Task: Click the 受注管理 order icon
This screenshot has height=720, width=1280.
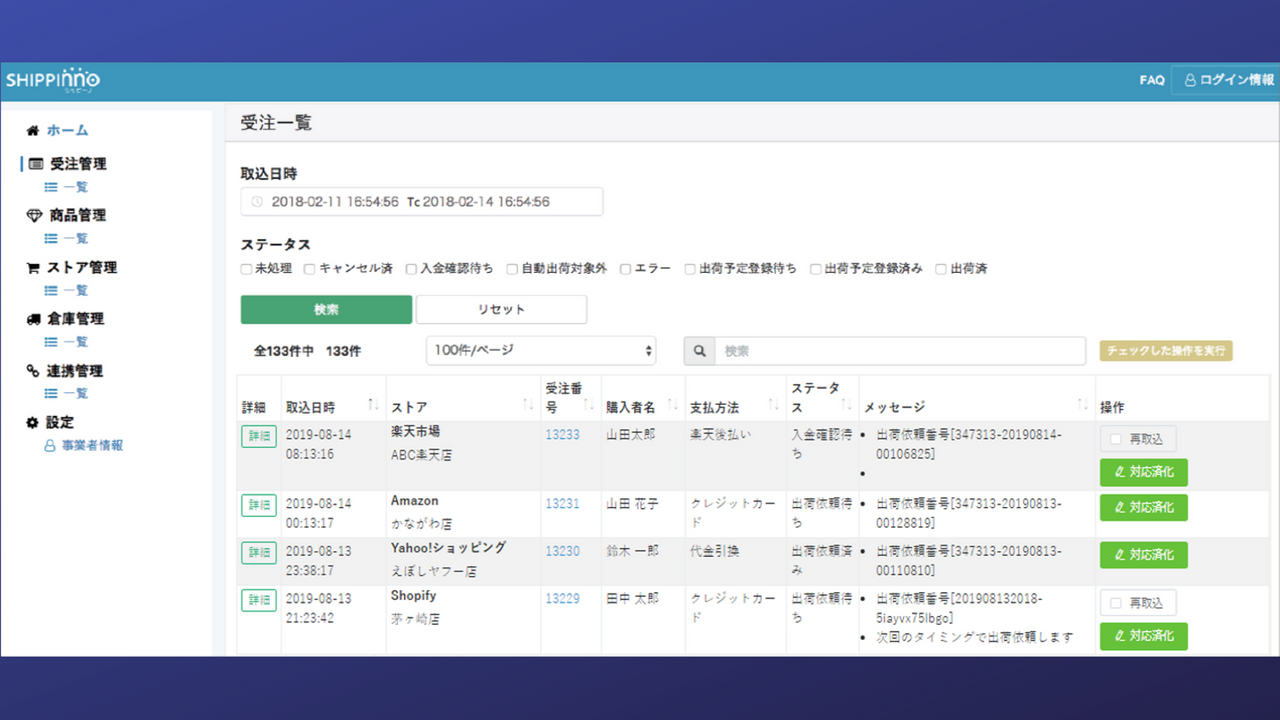Action: (x=36, y=164)
